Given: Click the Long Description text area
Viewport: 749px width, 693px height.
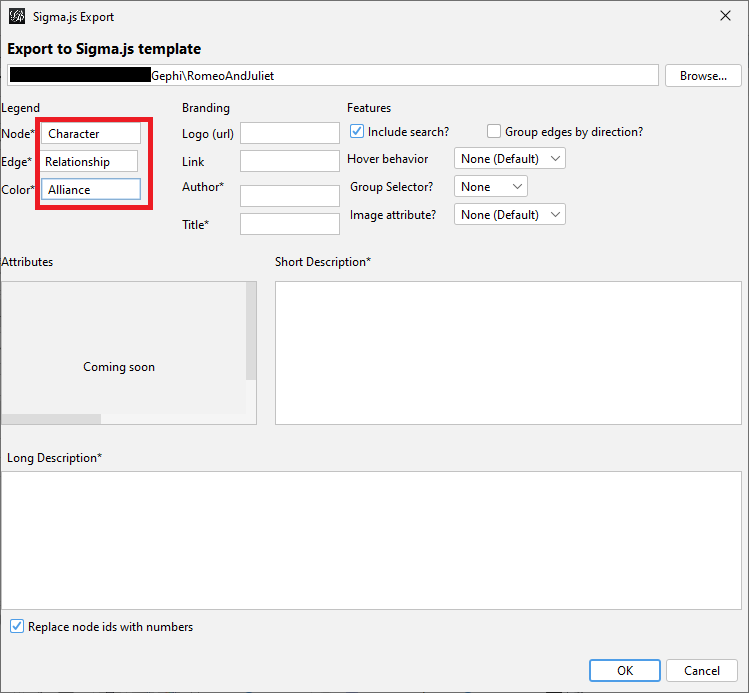Looking at the screenshot, I should (371, 540).
